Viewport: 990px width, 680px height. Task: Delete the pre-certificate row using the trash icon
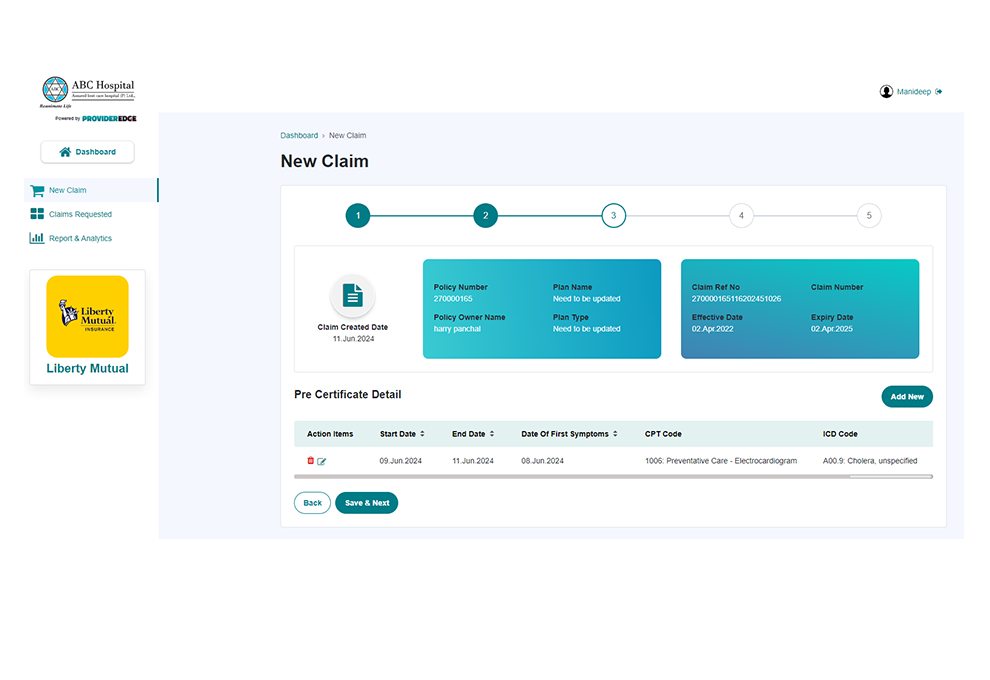[309, 461]
